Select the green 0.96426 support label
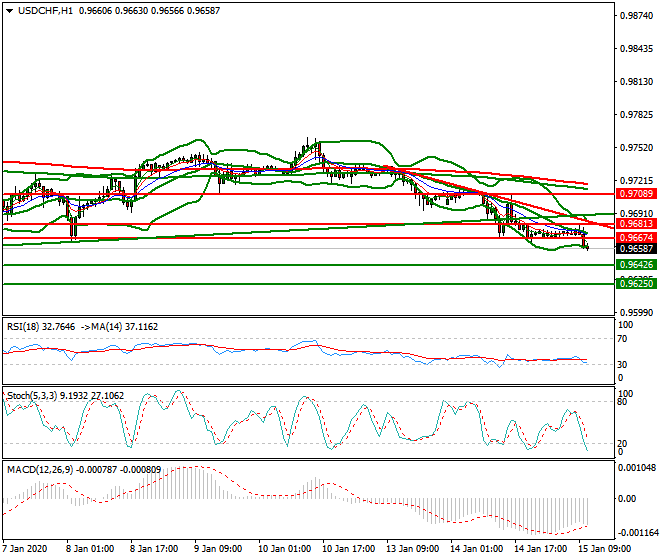The height and width of the screenshot is (560, 660). pyautogui.click(x=635, y=265)
